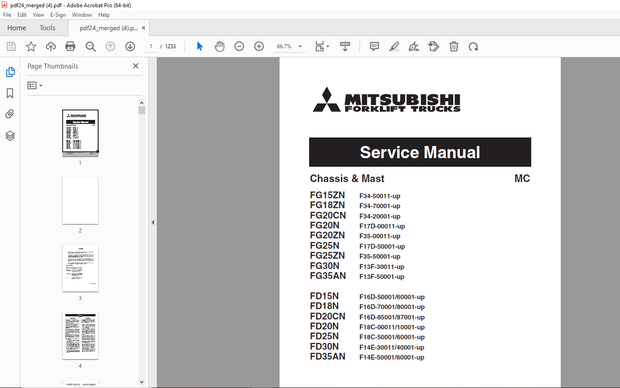620x388 pixels.
Task: Close the Page Thumbnails panel
Action: [136, 66]
